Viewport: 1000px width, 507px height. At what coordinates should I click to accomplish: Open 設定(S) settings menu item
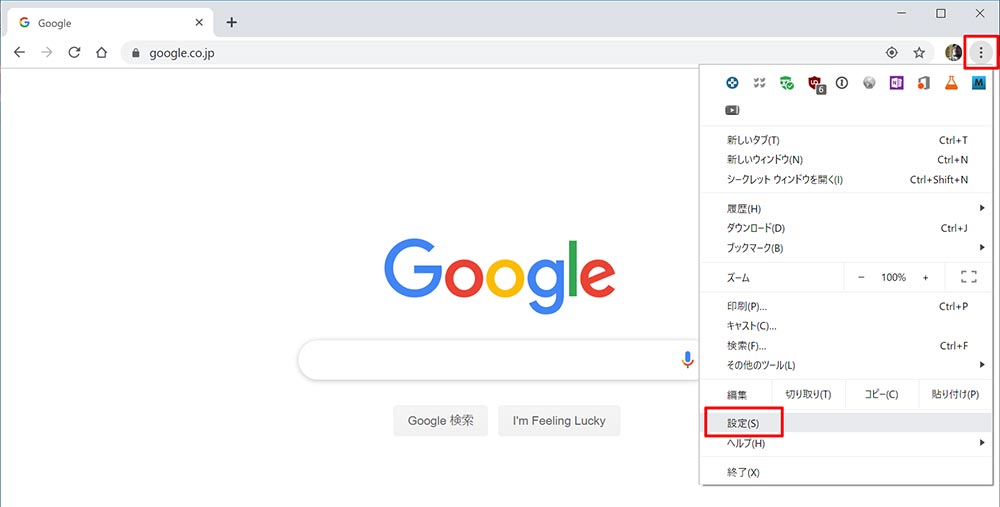pyautogui.click(x=846, y=423)
